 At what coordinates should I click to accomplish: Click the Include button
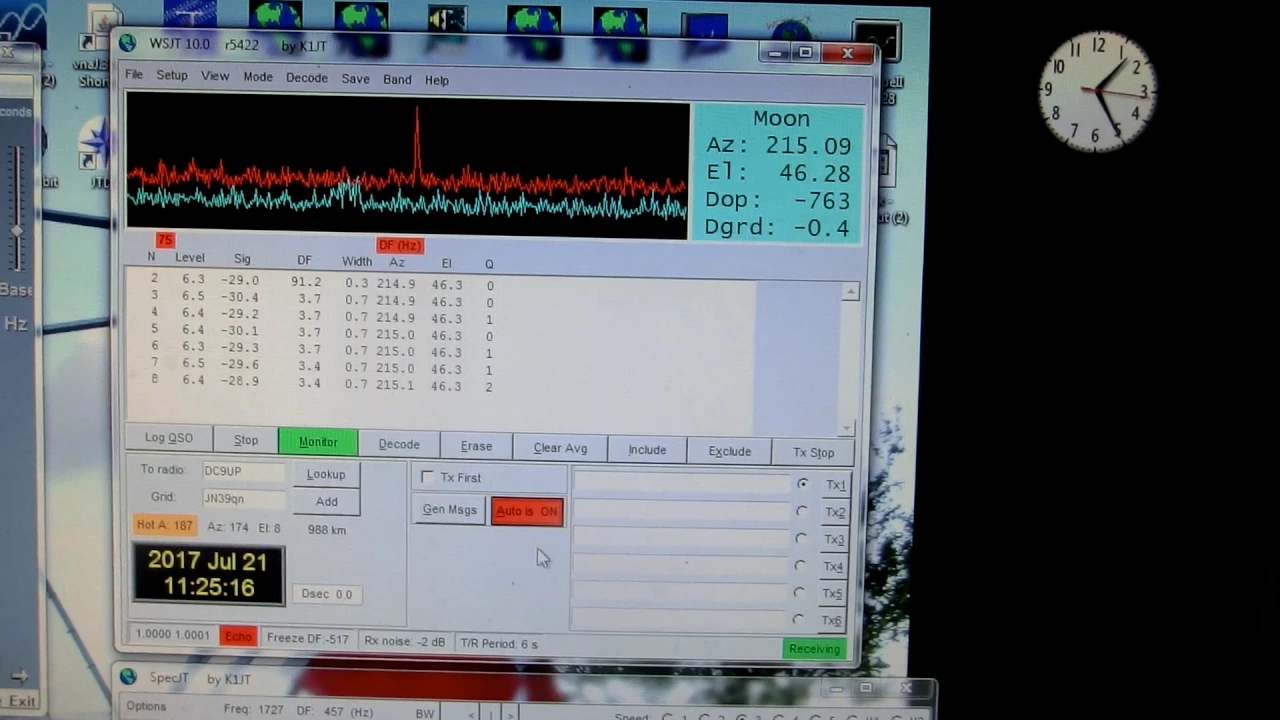coord(647,450)
